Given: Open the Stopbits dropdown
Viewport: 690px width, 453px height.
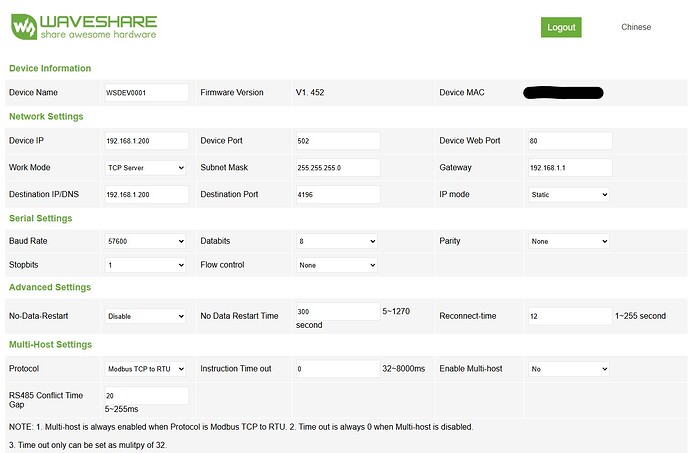Looking at the screenshot, I should pyautogui.click(x=145, y=265).
